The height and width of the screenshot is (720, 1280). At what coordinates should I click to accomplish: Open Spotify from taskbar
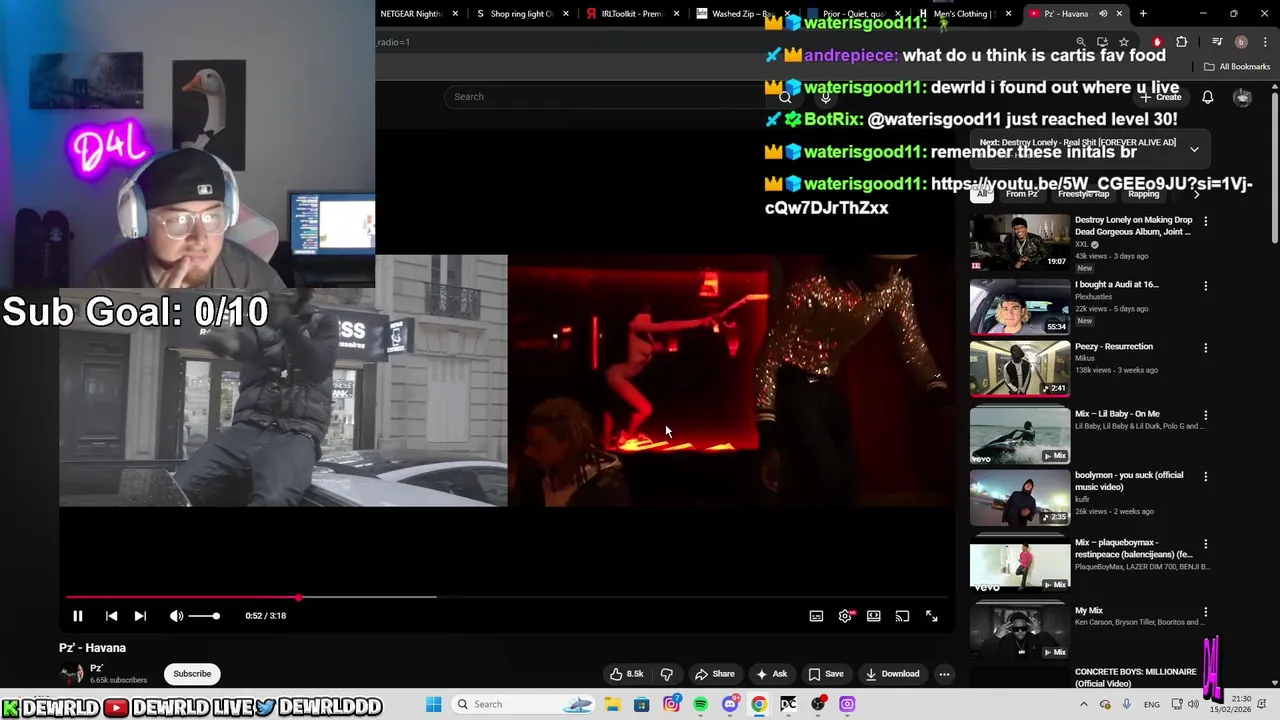point(700,704)
